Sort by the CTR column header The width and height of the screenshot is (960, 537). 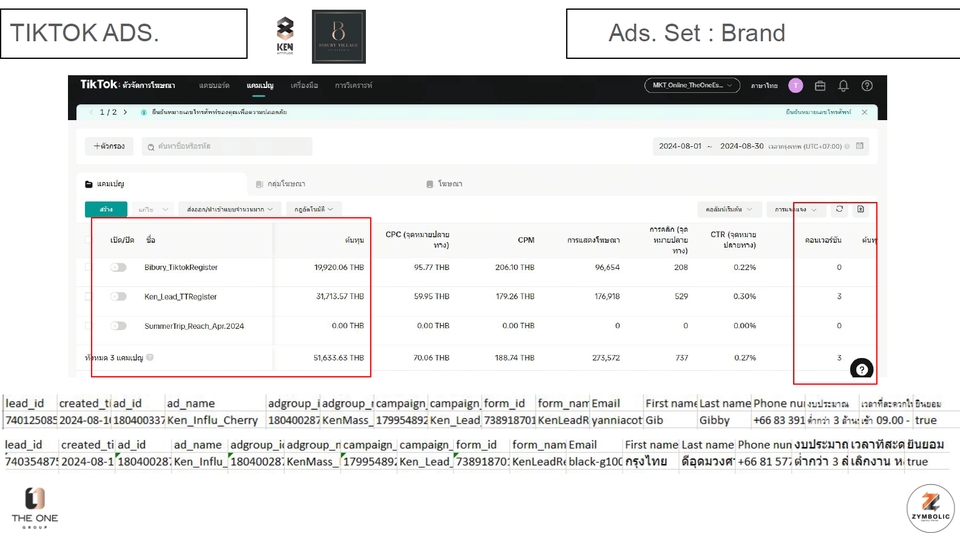[x=733, y=239]
